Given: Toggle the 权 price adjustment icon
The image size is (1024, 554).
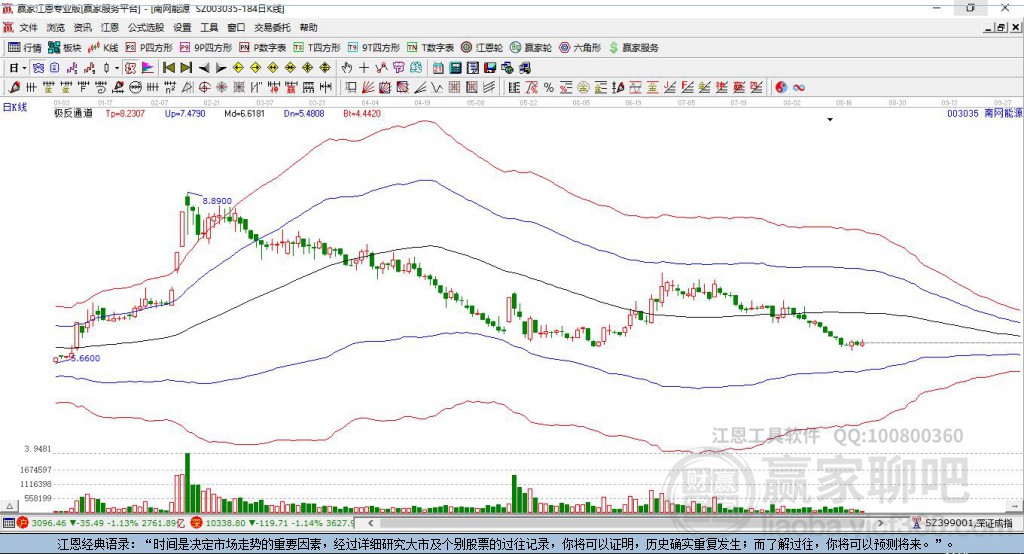Looking at the screenshot, I should tap(131, 68).
